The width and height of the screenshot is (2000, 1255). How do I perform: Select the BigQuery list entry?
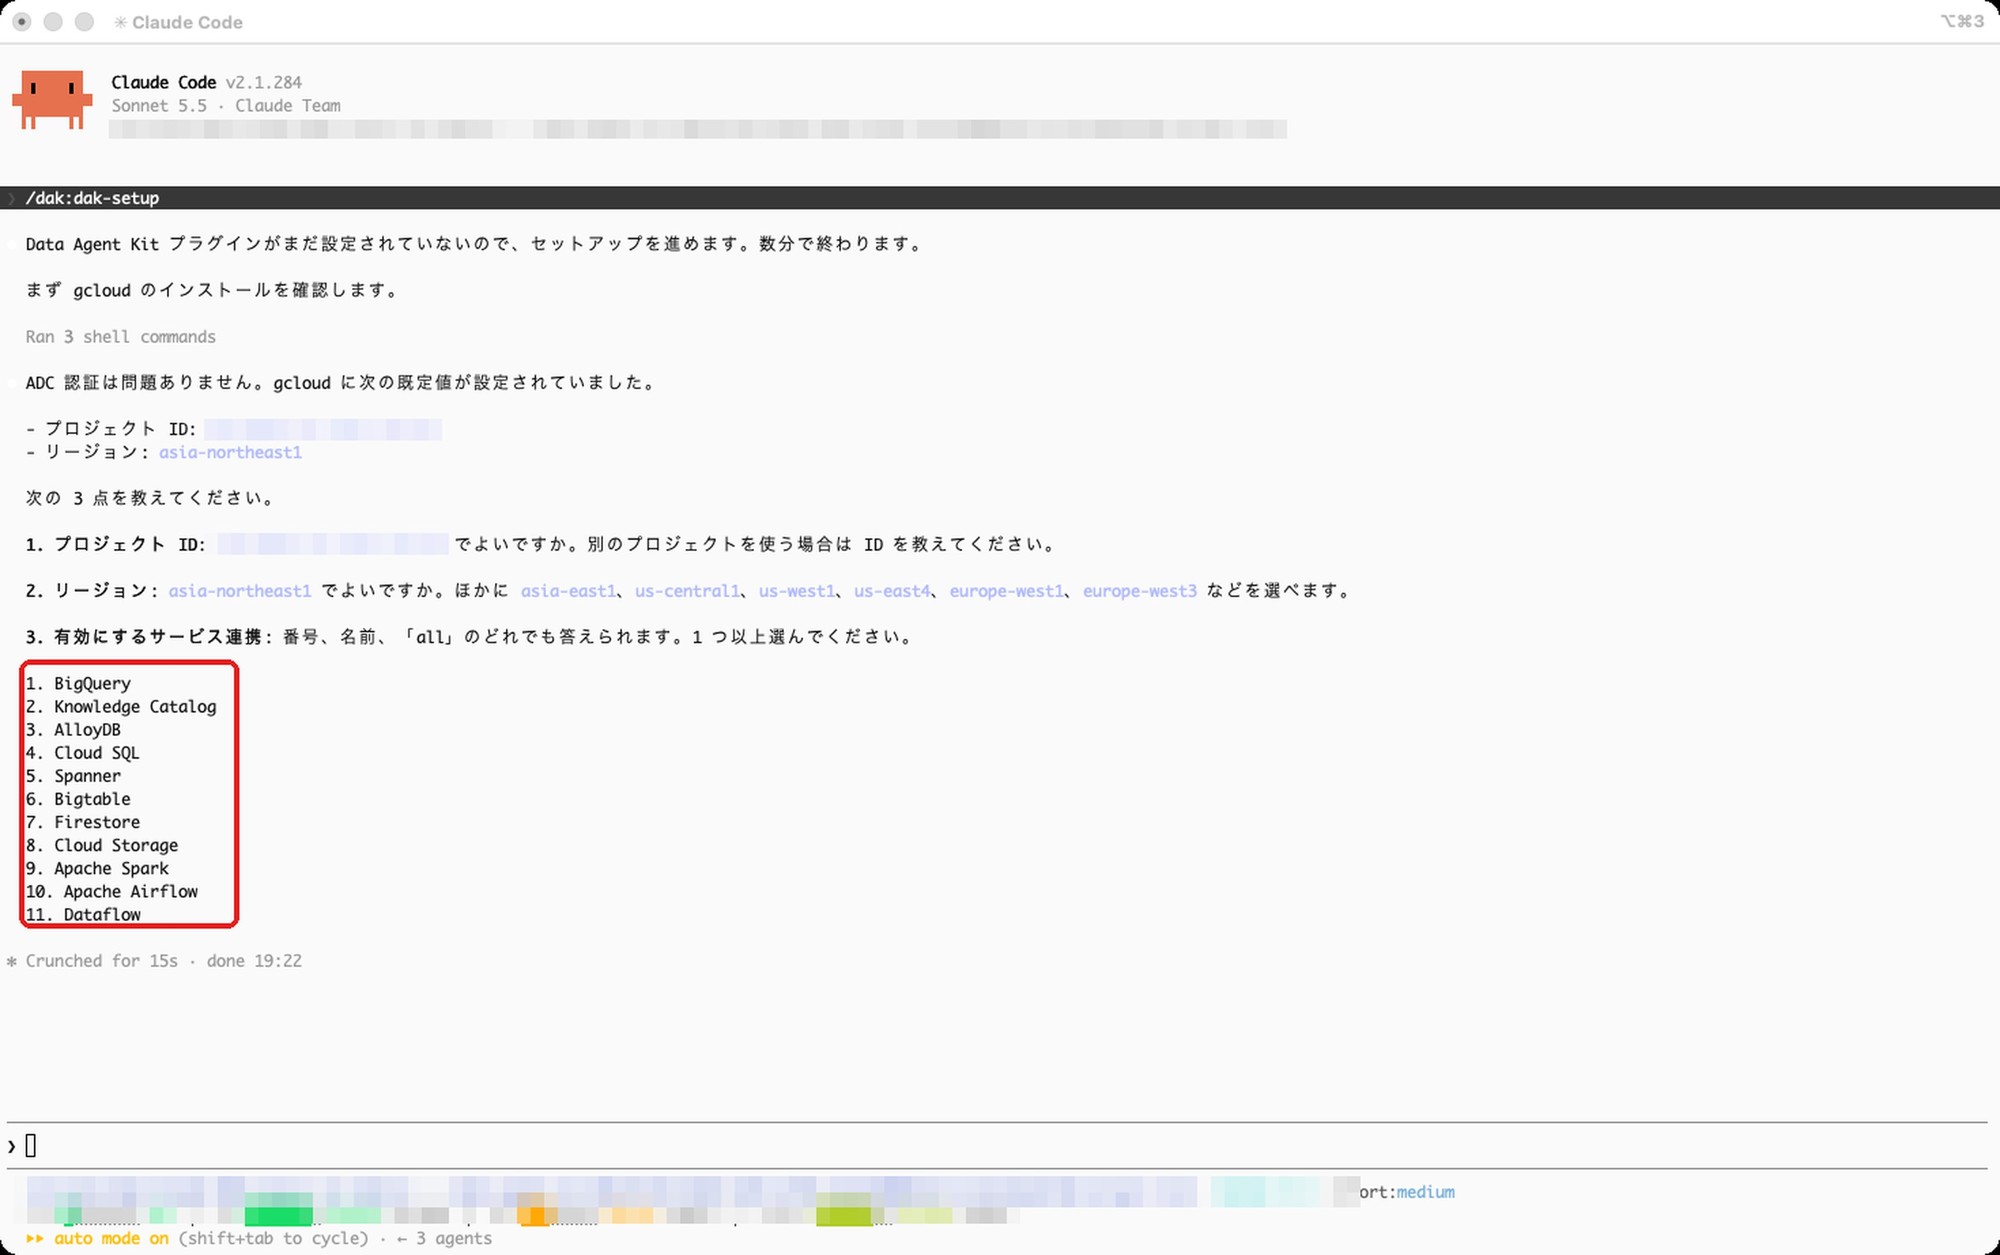pos(78,683)
